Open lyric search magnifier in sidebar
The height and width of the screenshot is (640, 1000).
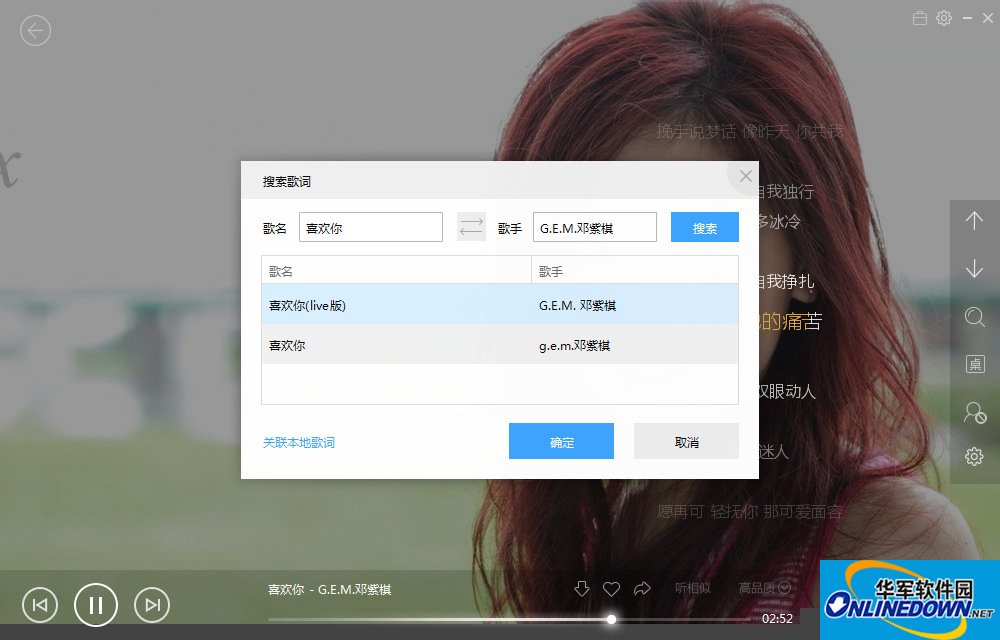pyautogui.click(x=974, y=317)
